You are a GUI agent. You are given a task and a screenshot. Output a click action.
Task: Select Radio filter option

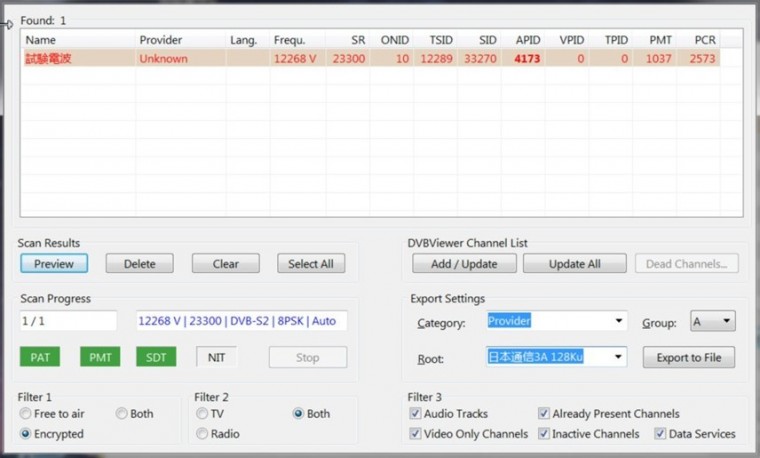pos(218,433)
